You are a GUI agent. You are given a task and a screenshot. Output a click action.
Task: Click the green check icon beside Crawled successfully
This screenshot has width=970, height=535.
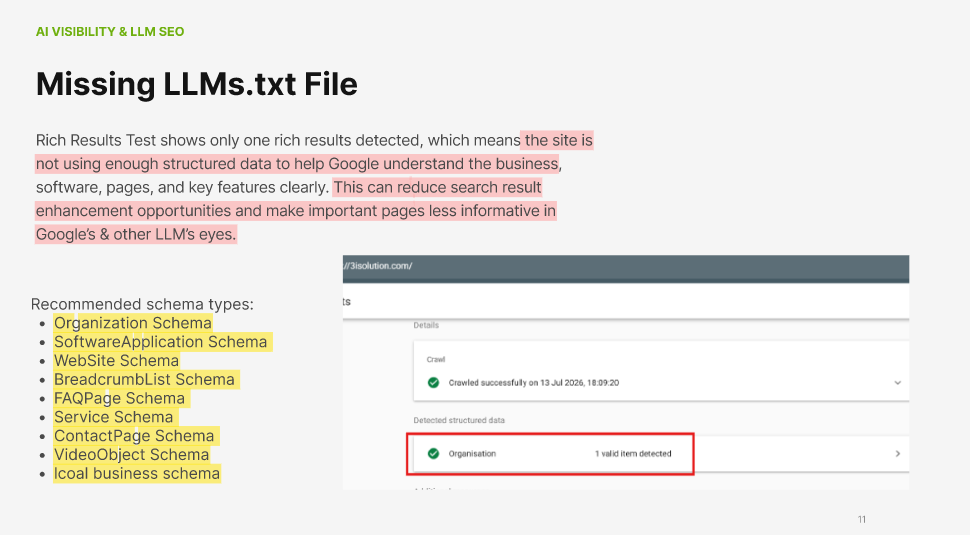tap(434, 383)
